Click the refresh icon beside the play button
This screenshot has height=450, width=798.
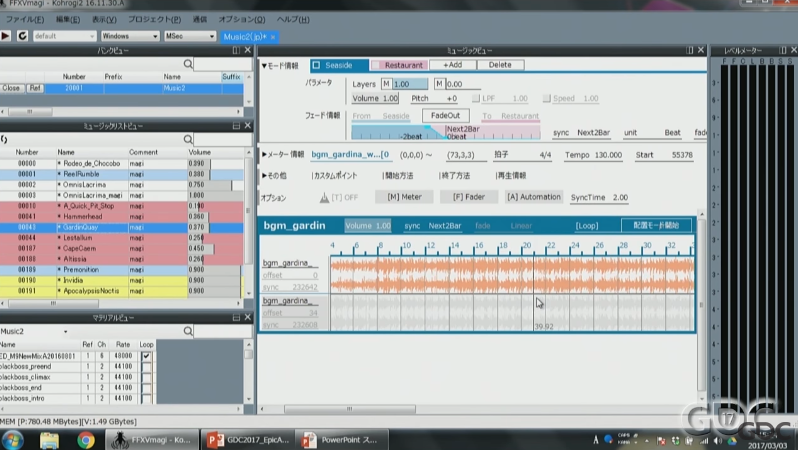[x=21, y=36]
